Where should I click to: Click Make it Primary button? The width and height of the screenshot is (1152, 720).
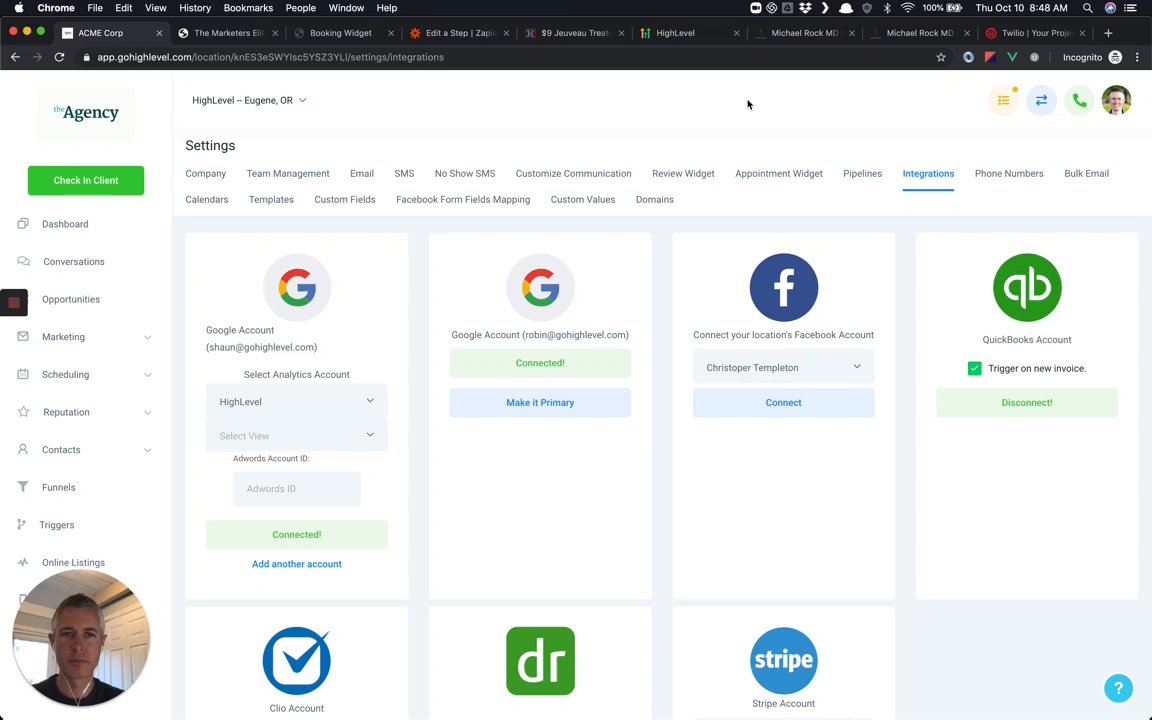pos(540,403)
